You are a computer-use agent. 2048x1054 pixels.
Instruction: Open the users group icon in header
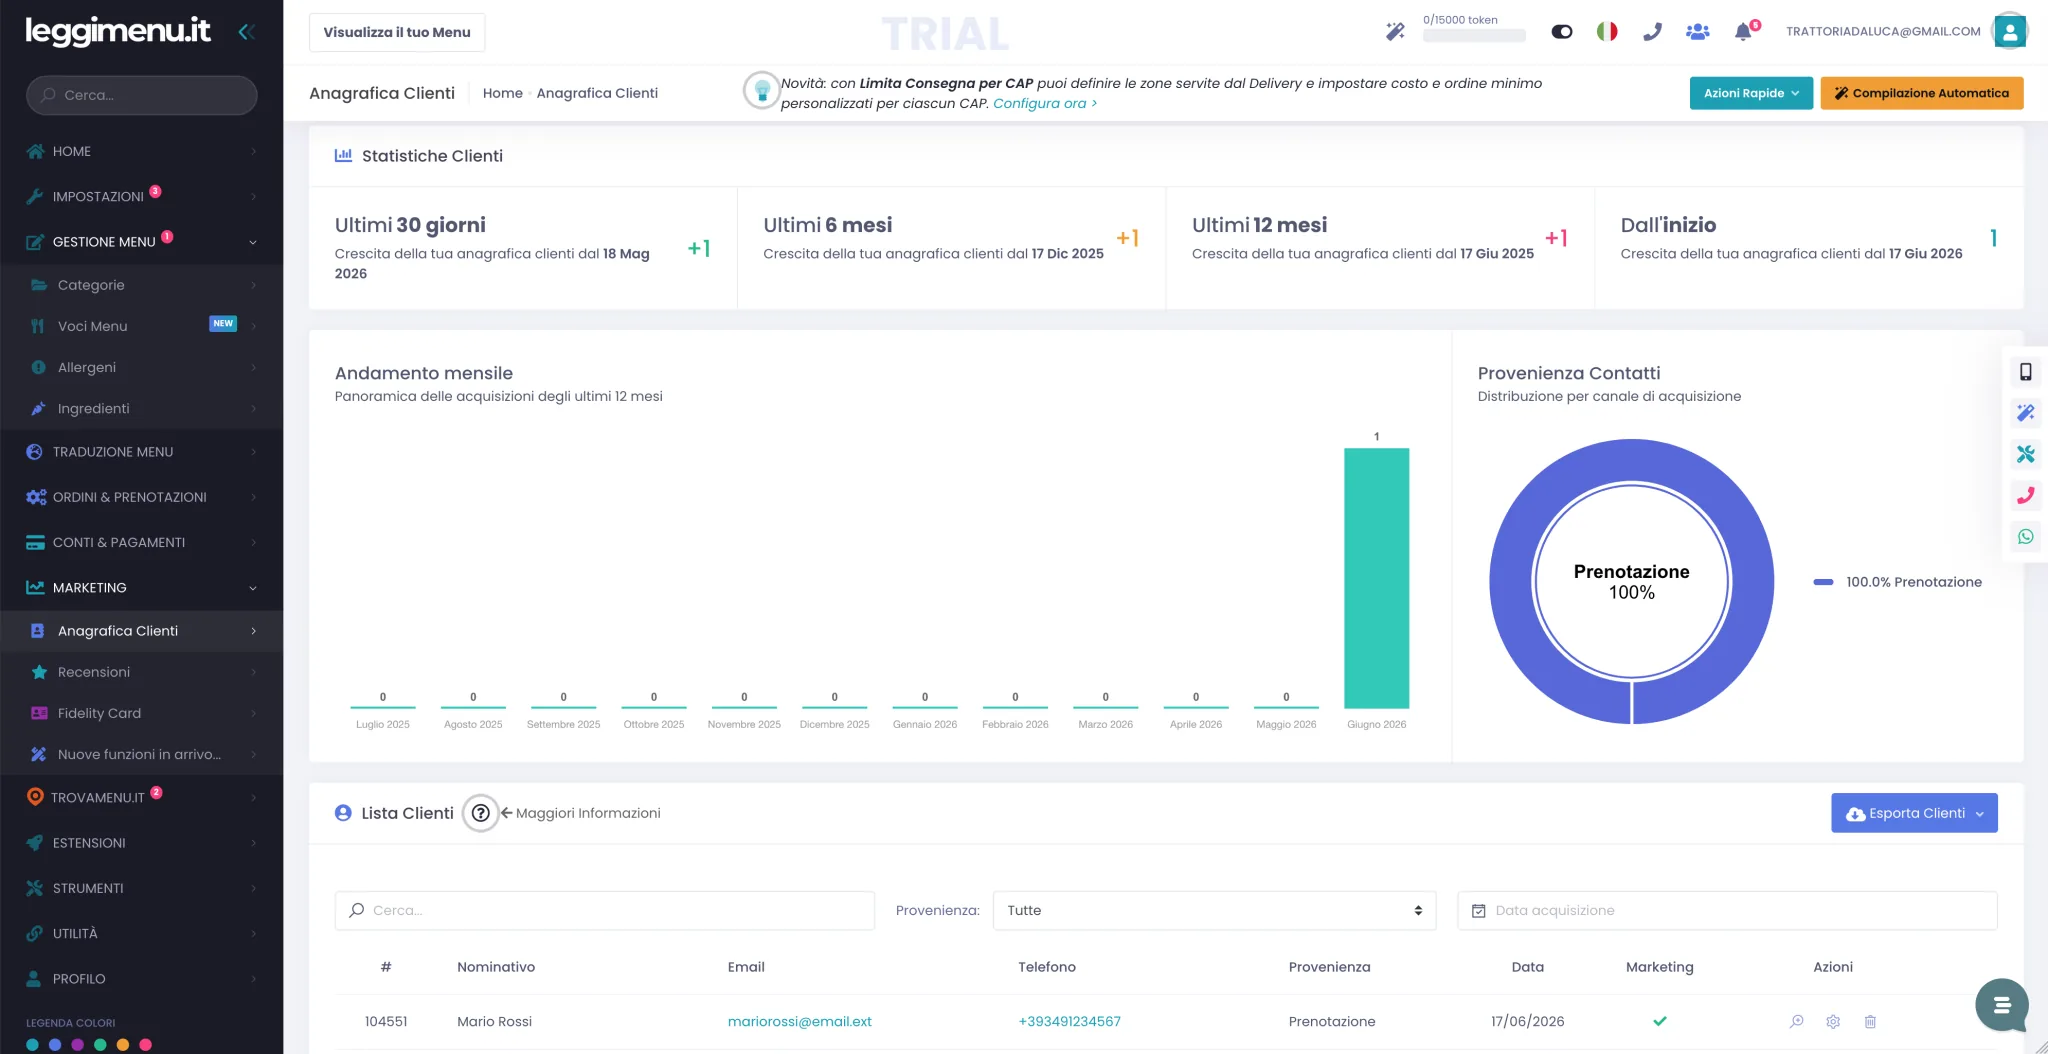coord(1697,32)
